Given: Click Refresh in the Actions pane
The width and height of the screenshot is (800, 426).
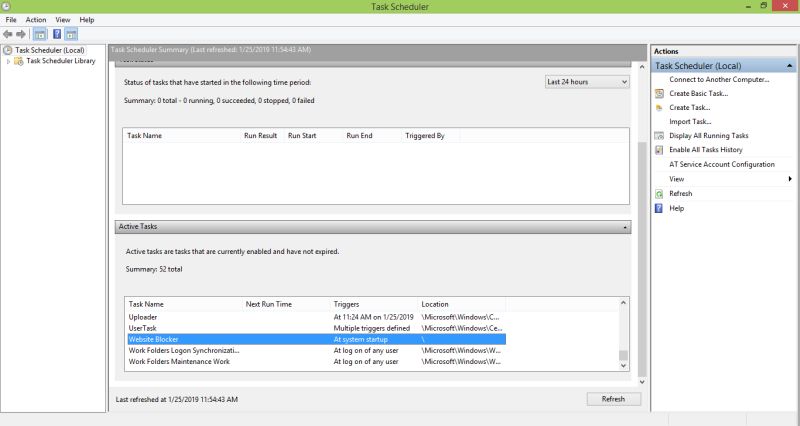Looking at the screenshot, I should click(x=681, y=194).
